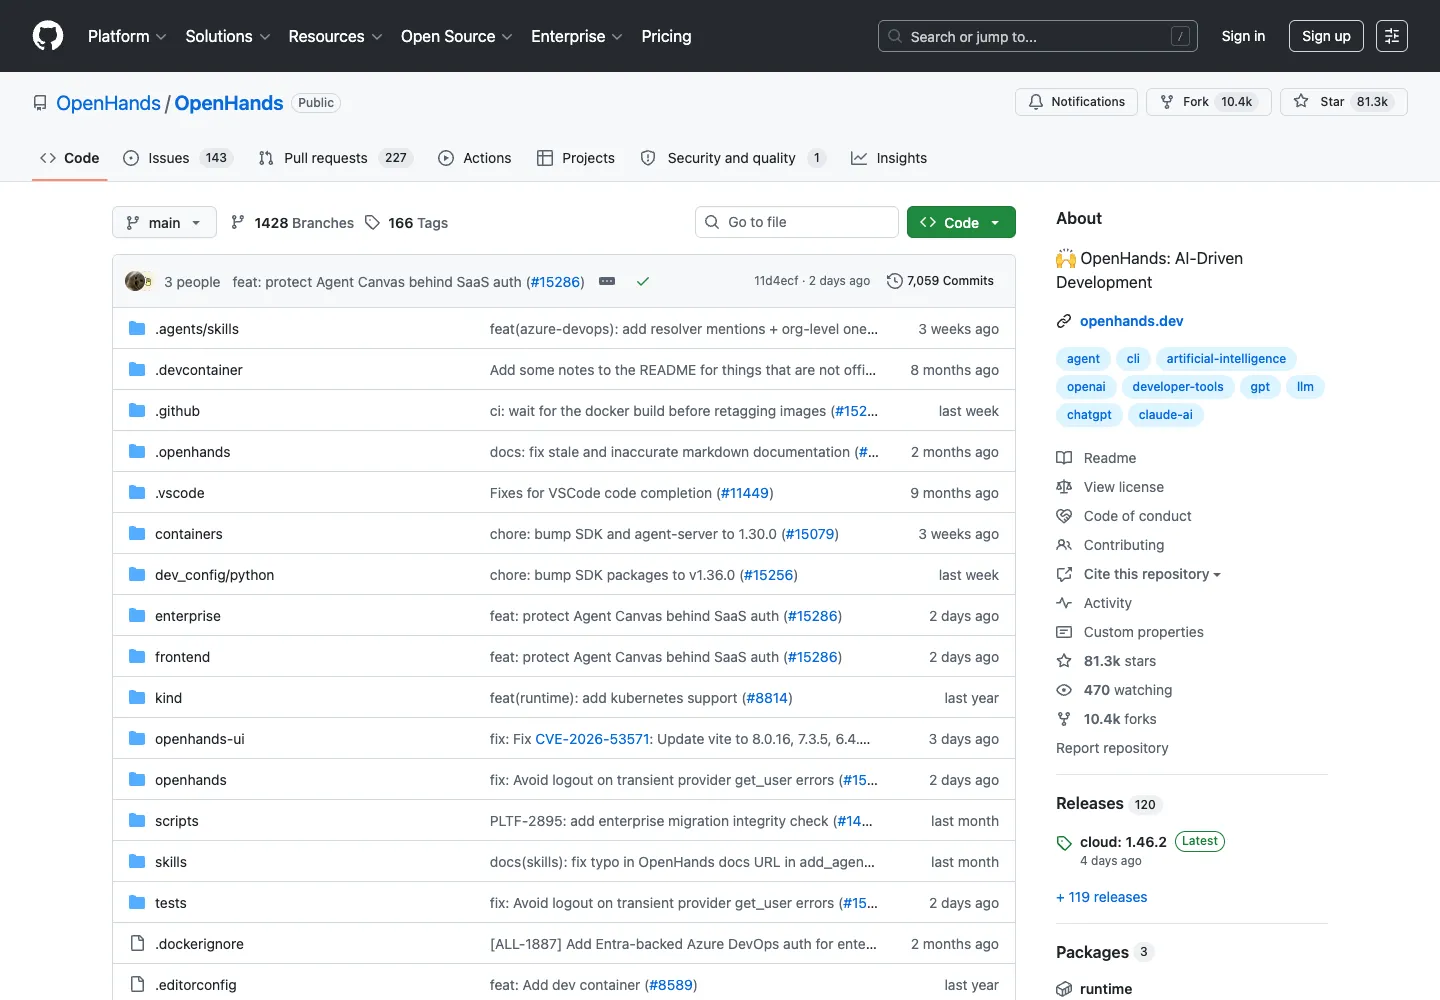
Task: Fork the OpenHands repository
Action: coord(1208,102)
